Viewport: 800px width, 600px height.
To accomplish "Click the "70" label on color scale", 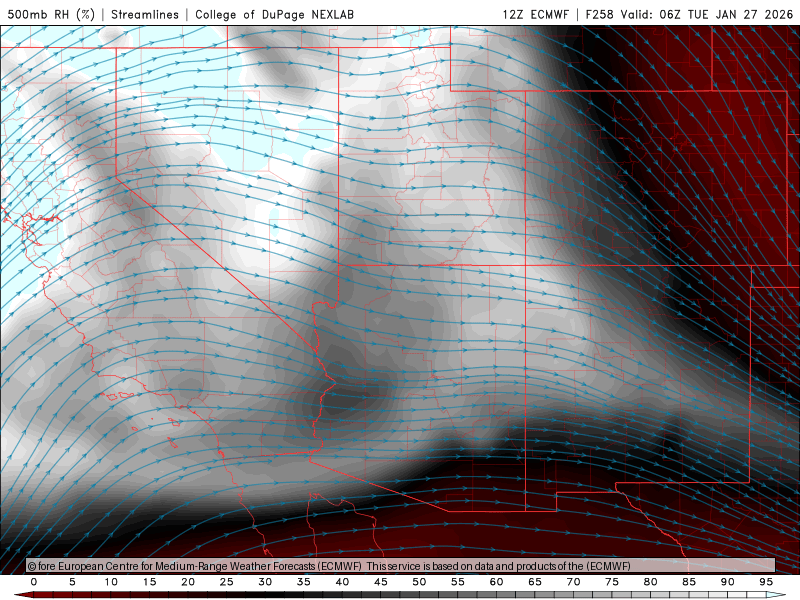I will tap(573, 582).
